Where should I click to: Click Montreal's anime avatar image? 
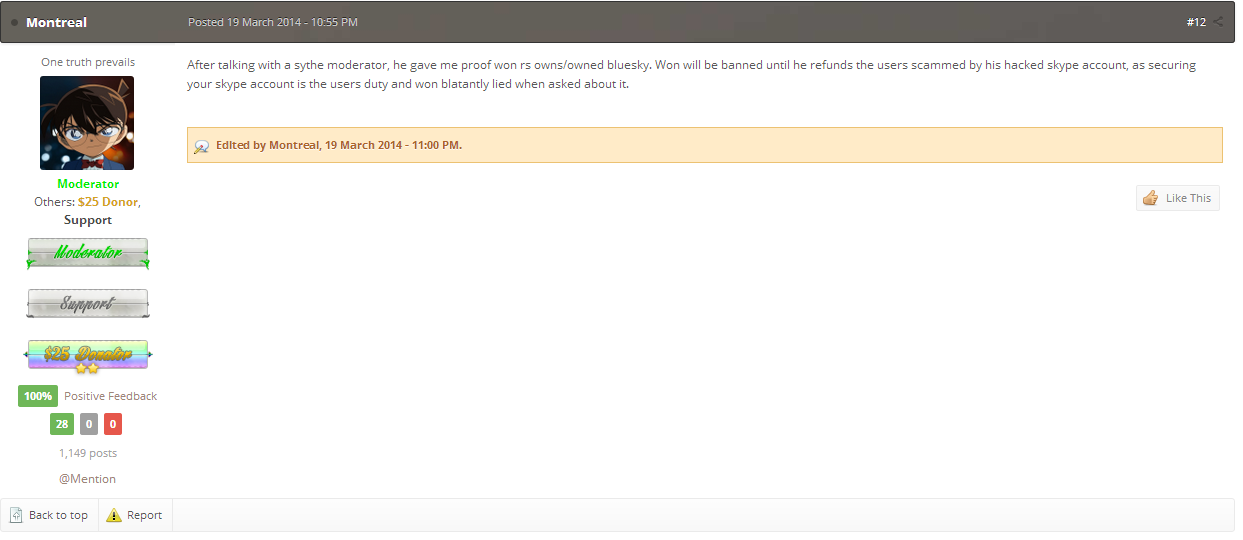pos(87,123)
